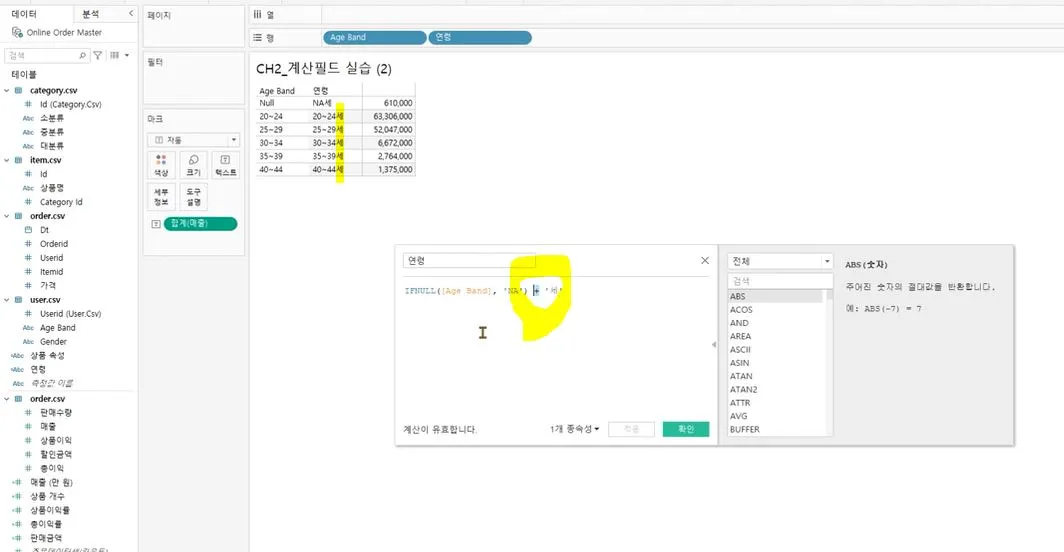This screenshot has width=1064, height=552.
Task: Click the 25~29 Age Band row header
Action: [x=271, y=130]
